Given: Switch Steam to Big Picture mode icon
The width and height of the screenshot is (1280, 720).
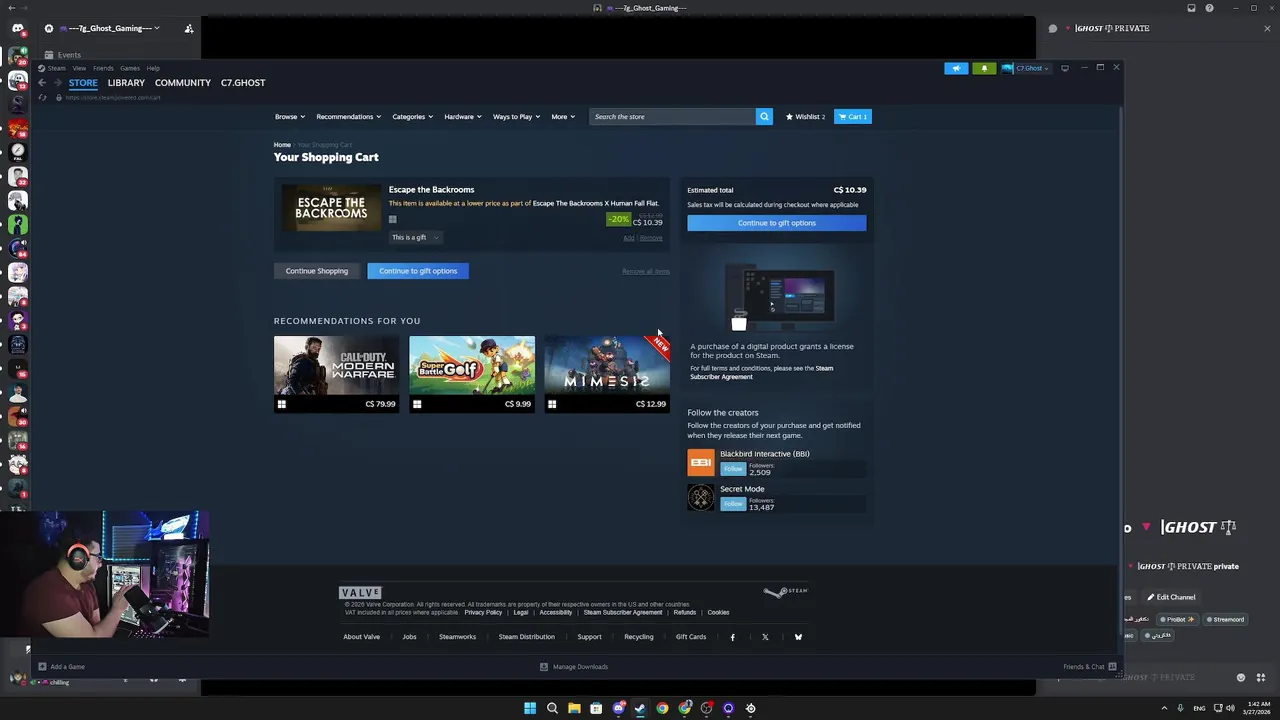Looking at the screenshot, I should pyautogui.click(x=1065, y=68).
